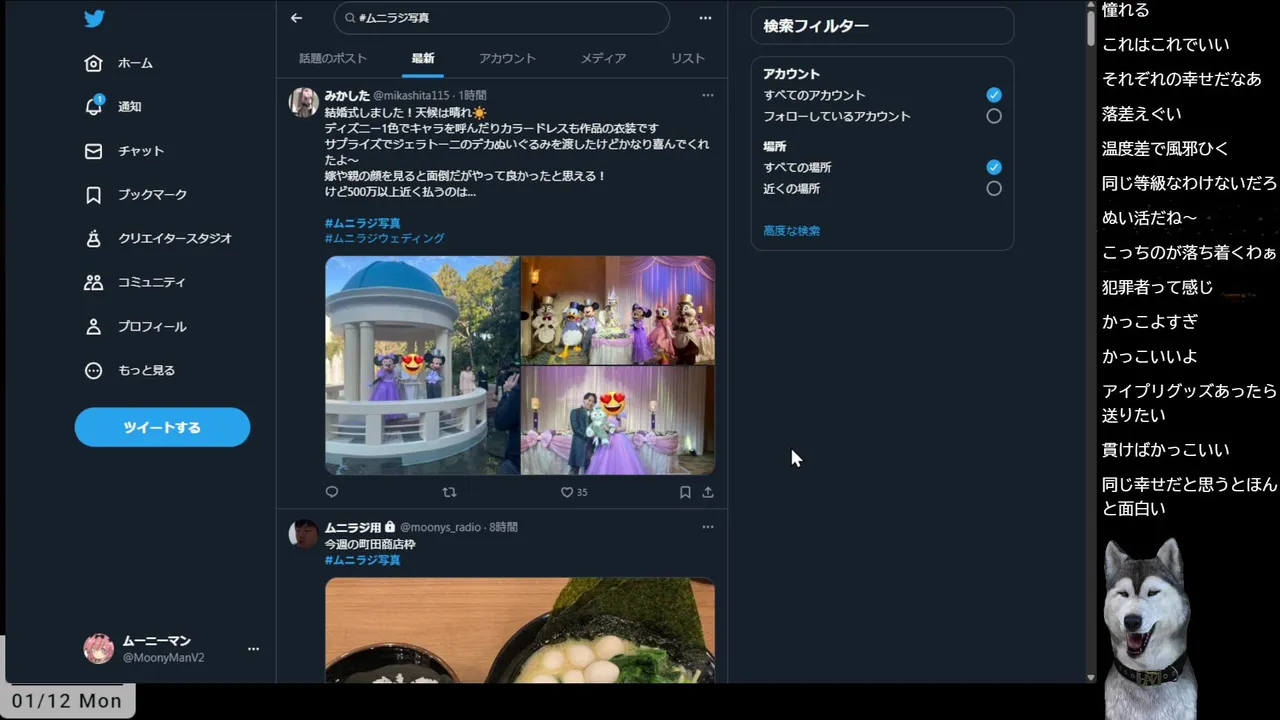The height and width of the screenshot is (720, 1280).
Task: Open #ムニラジ写真 hashtag in みかした post
Action: [362, 223]
